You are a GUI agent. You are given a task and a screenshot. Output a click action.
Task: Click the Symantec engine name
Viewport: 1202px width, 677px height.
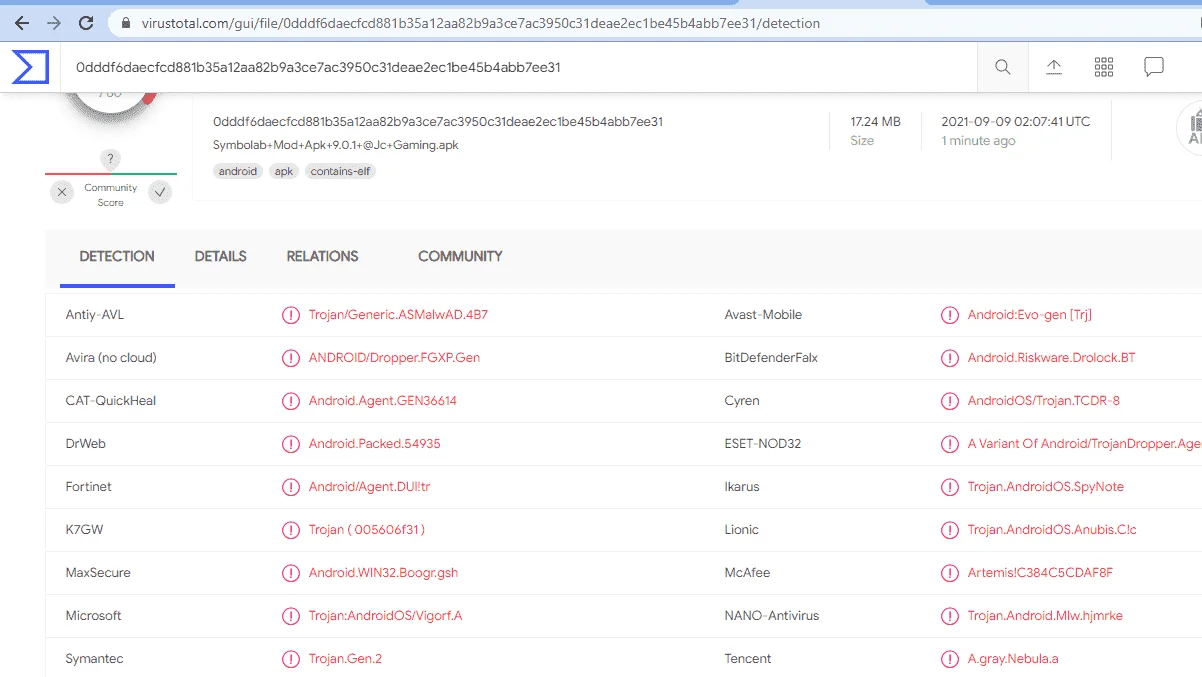pos(95,659)
